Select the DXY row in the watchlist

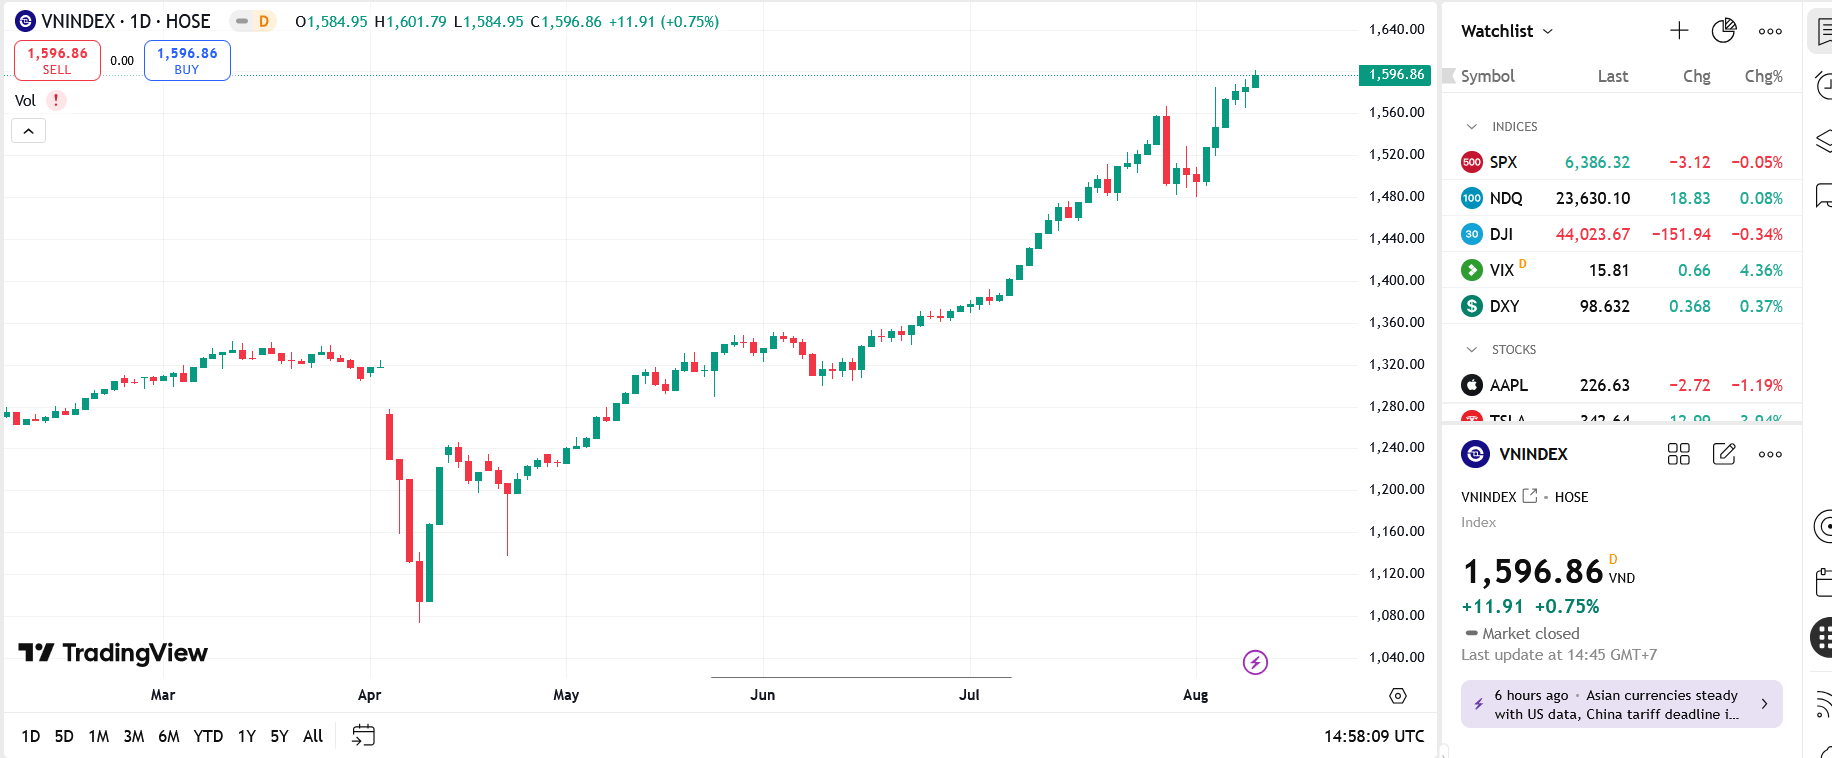tap(1622, 306)
